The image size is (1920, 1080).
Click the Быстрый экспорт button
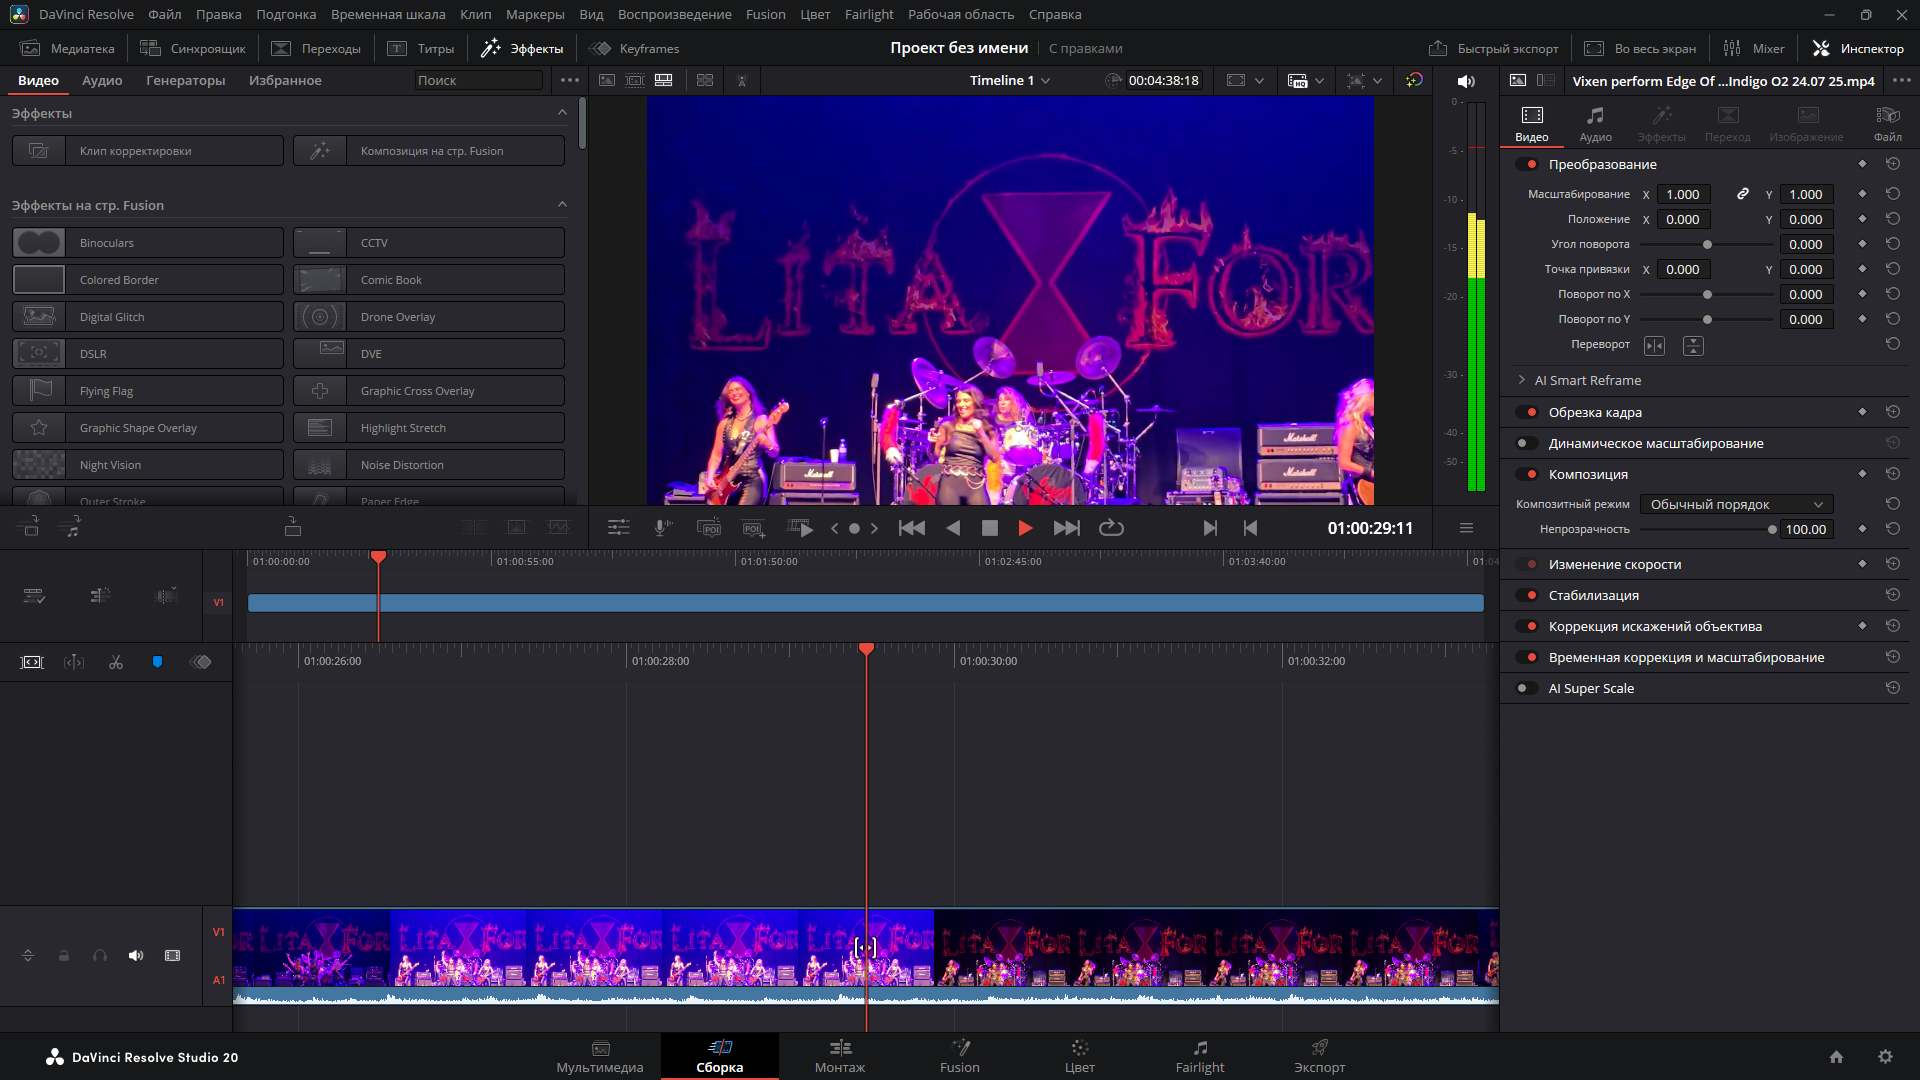[1494, 48]
